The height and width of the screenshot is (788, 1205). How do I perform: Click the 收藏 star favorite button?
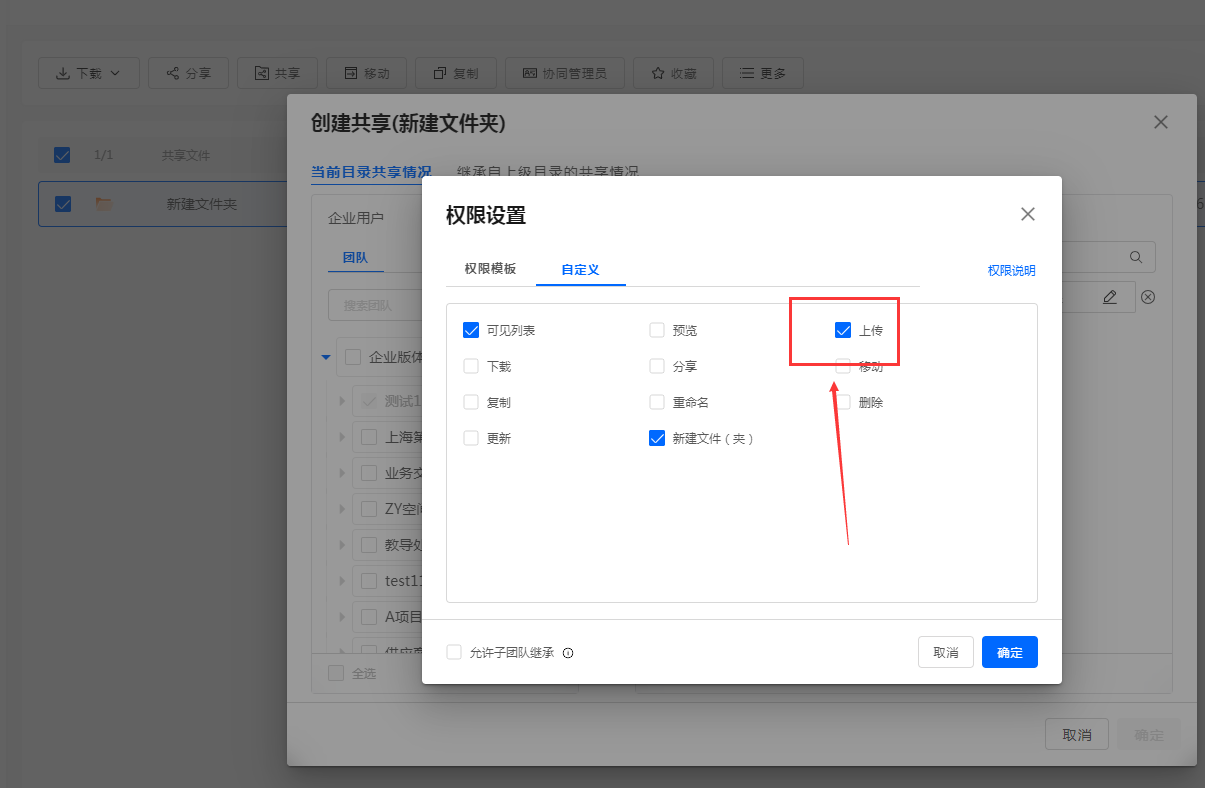click(673, 73)
